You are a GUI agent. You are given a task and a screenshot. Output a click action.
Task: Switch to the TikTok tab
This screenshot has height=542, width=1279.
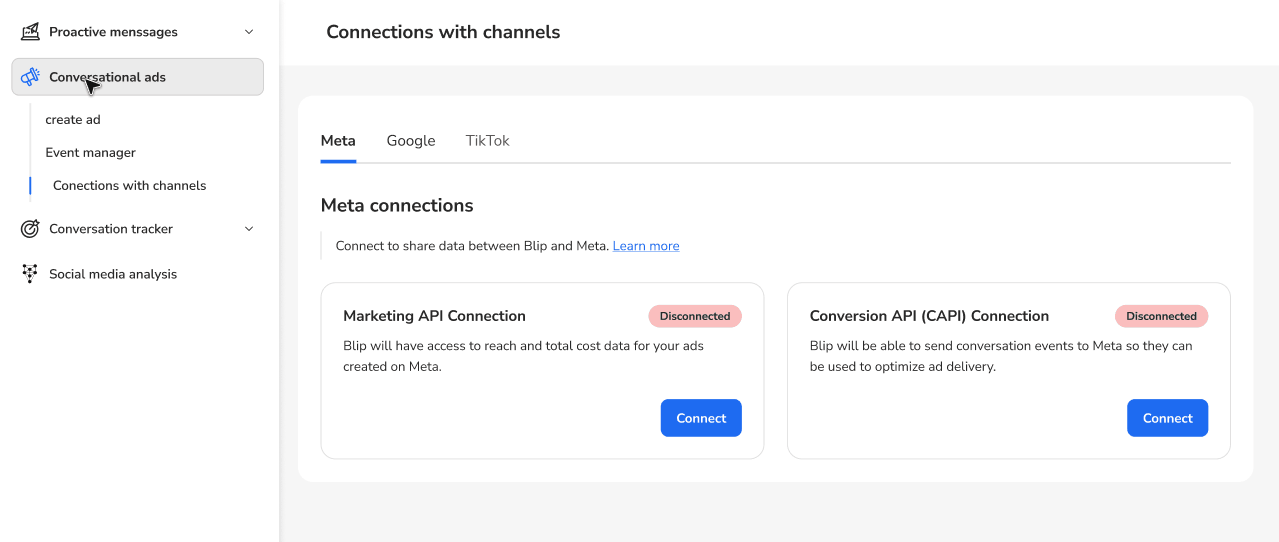[x=487, y=141]
